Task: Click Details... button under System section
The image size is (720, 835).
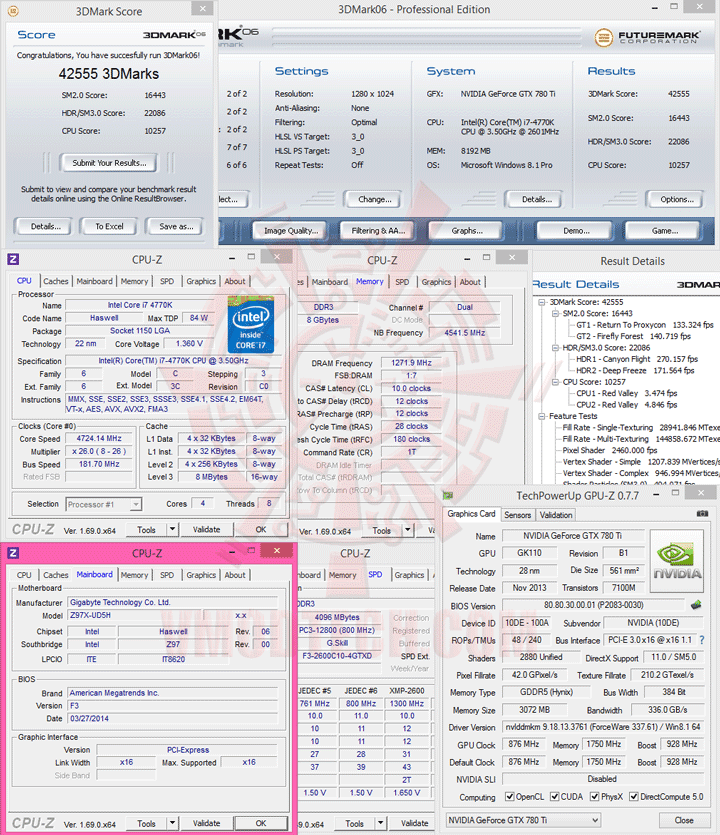Action: coord(536,199)
